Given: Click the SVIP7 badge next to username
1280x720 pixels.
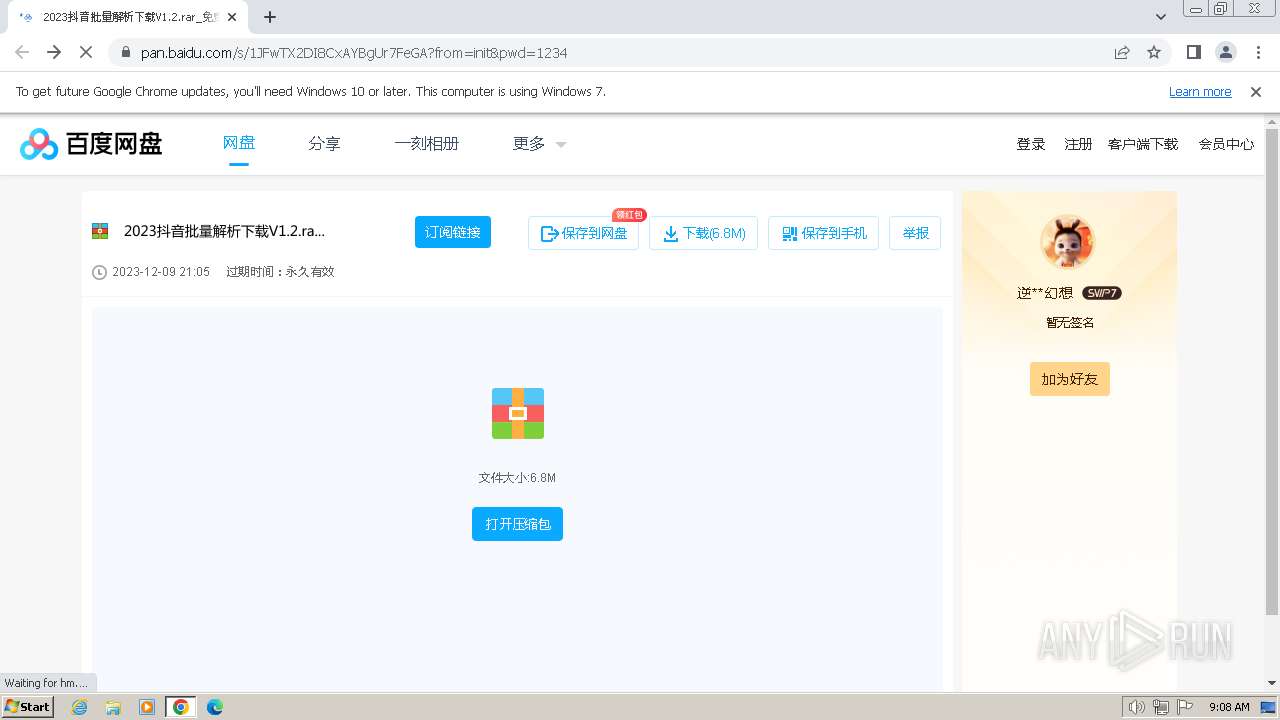Looking at the screenshot, I should click(1102, 293).
